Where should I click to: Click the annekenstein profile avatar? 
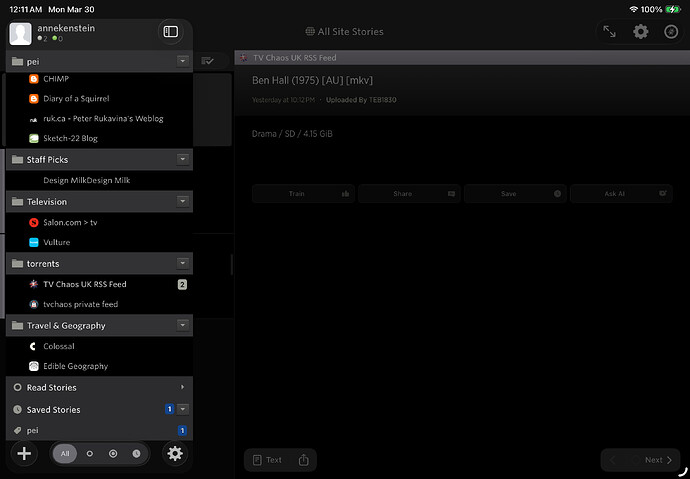click(x=21, y=33)
